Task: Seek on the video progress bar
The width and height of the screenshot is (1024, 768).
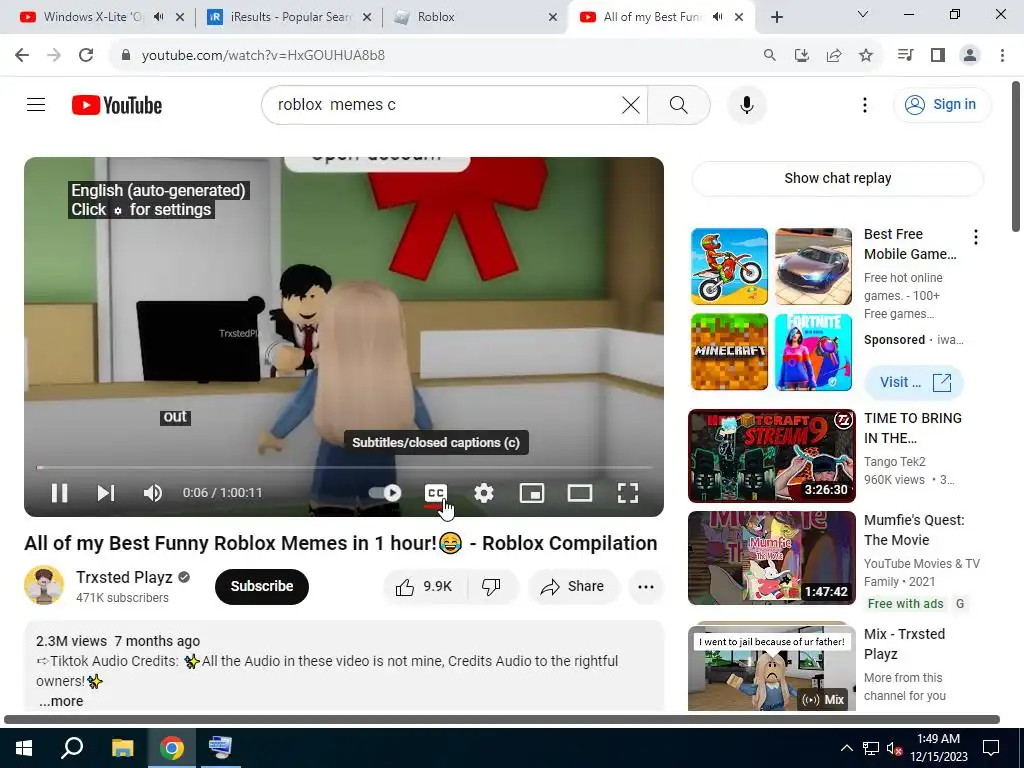Action: click(x=344, y=468)
